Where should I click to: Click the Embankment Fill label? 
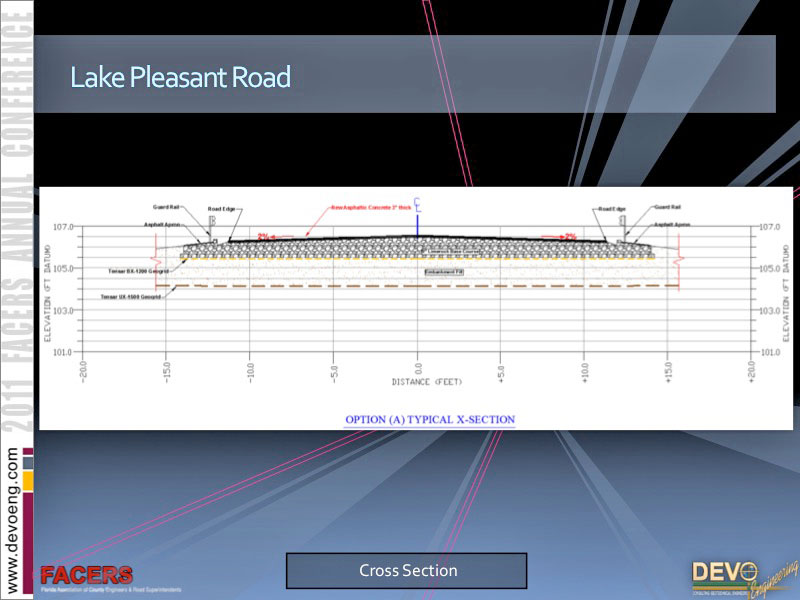click(x=444, y=271)
